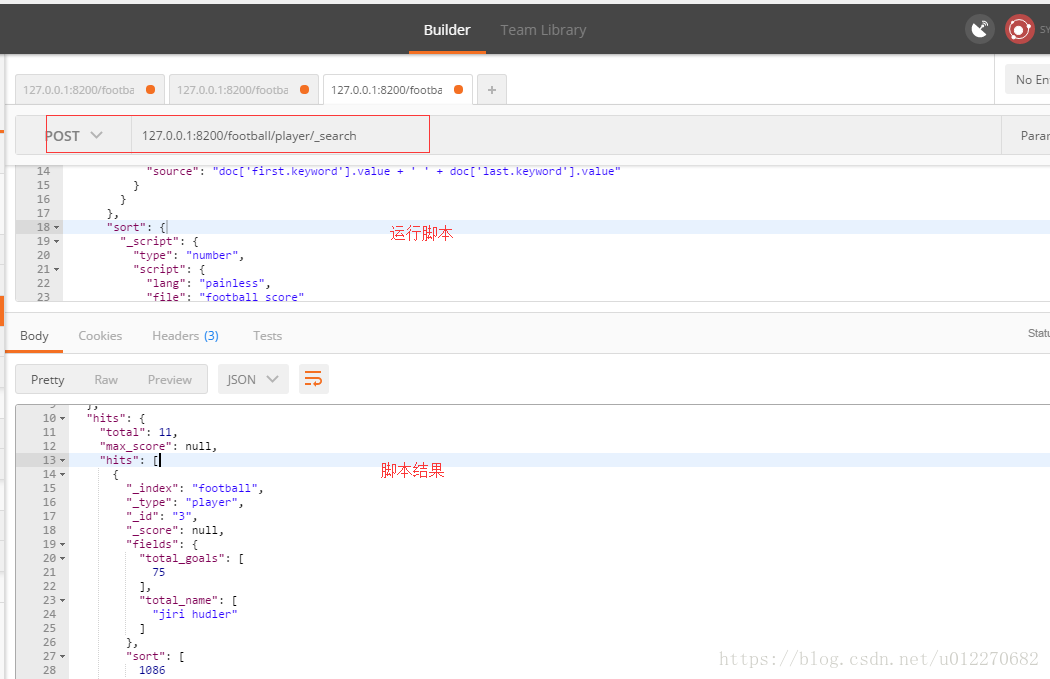The width and height of the screenshot is (1050, 679).
Task: Click the "number" type value
Action: [x=212, y=255]
